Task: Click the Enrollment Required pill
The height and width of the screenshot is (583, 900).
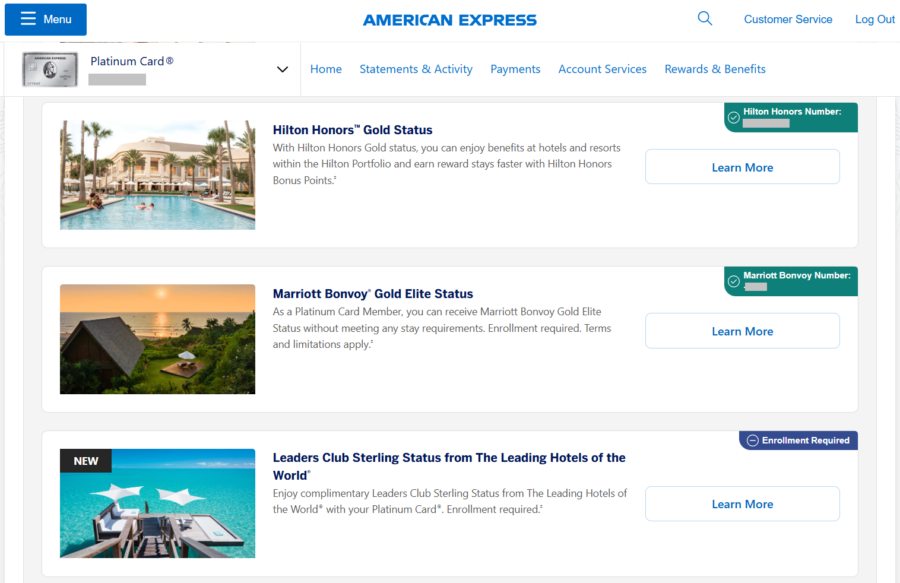Action: click(x=797, y=440)
